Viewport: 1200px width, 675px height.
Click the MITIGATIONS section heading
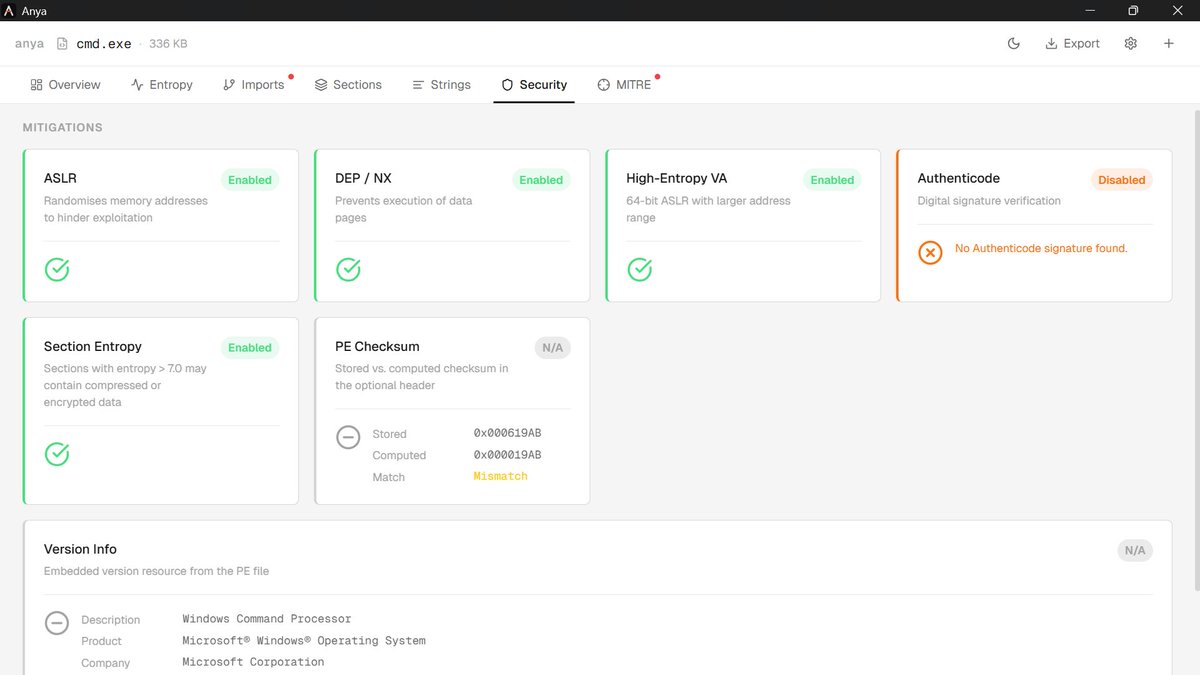pos(63,128)
